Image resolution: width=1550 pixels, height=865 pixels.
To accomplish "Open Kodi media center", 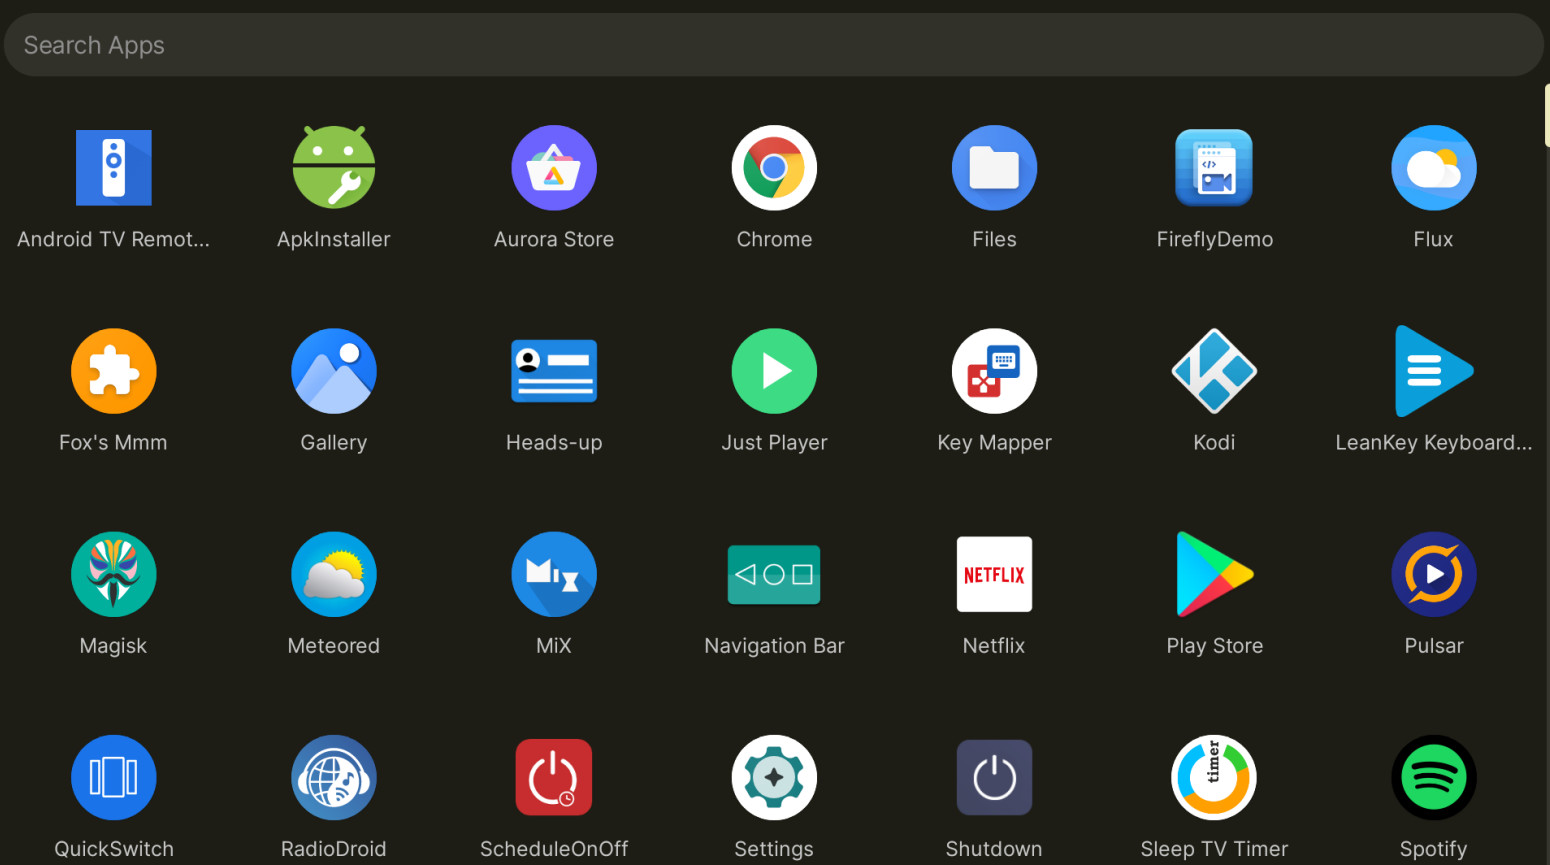I will coord(1214,371).
